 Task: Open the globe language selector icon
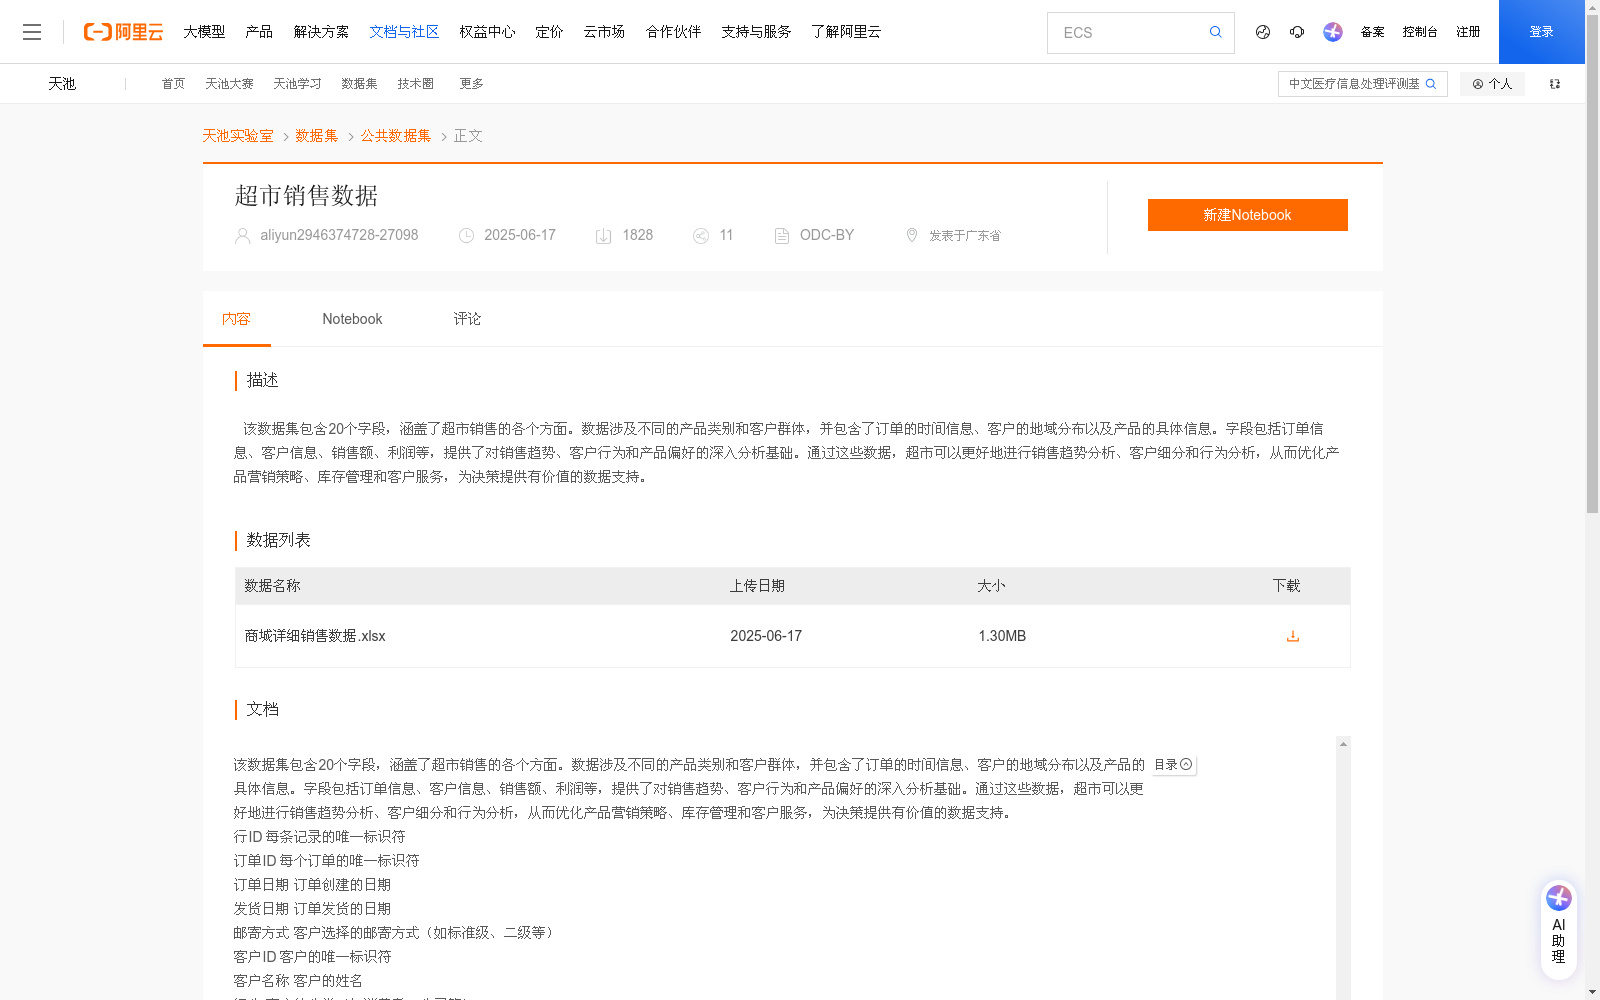[x=1262, y=32]
